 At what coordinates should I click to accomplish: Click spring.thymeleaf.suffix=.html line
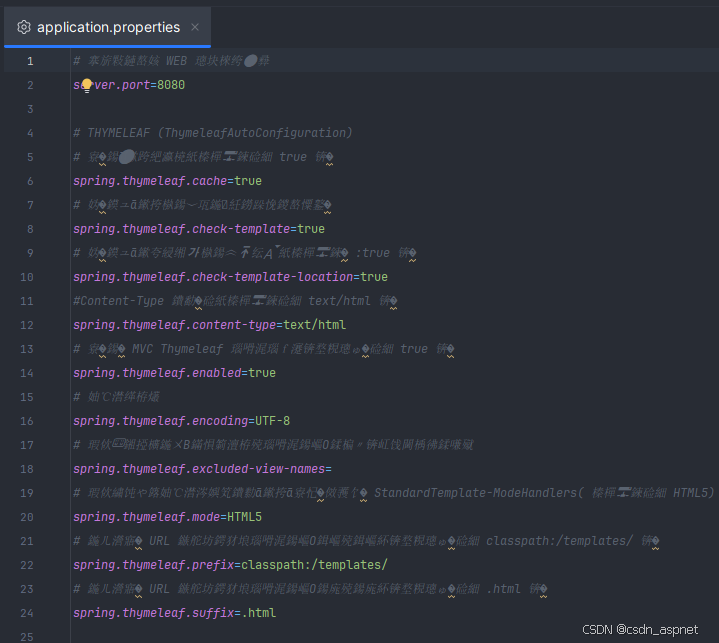174,613
